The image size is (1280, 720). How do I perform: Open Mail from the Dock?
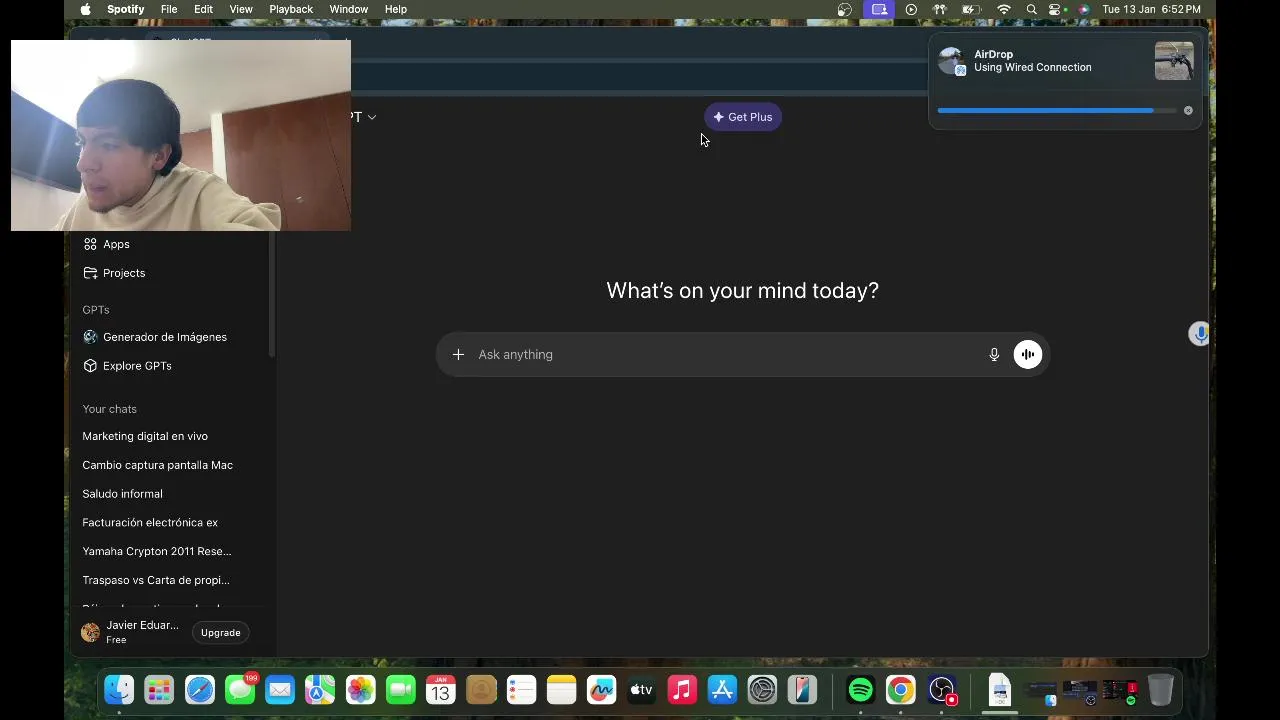(280, 690)
